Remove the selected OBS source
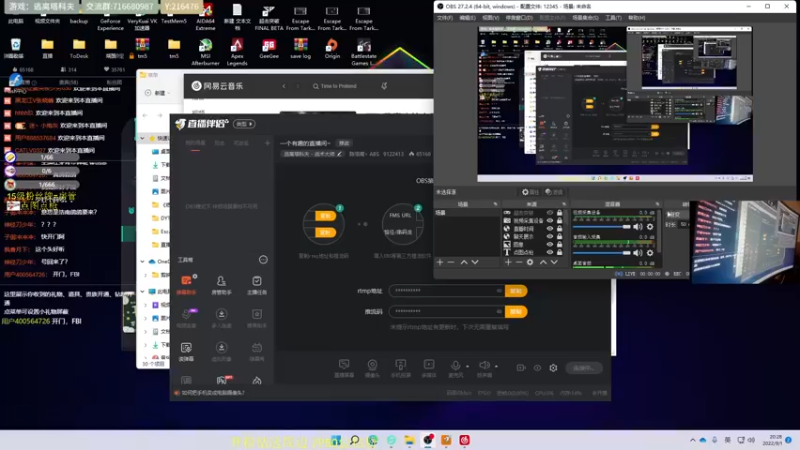 518,262
